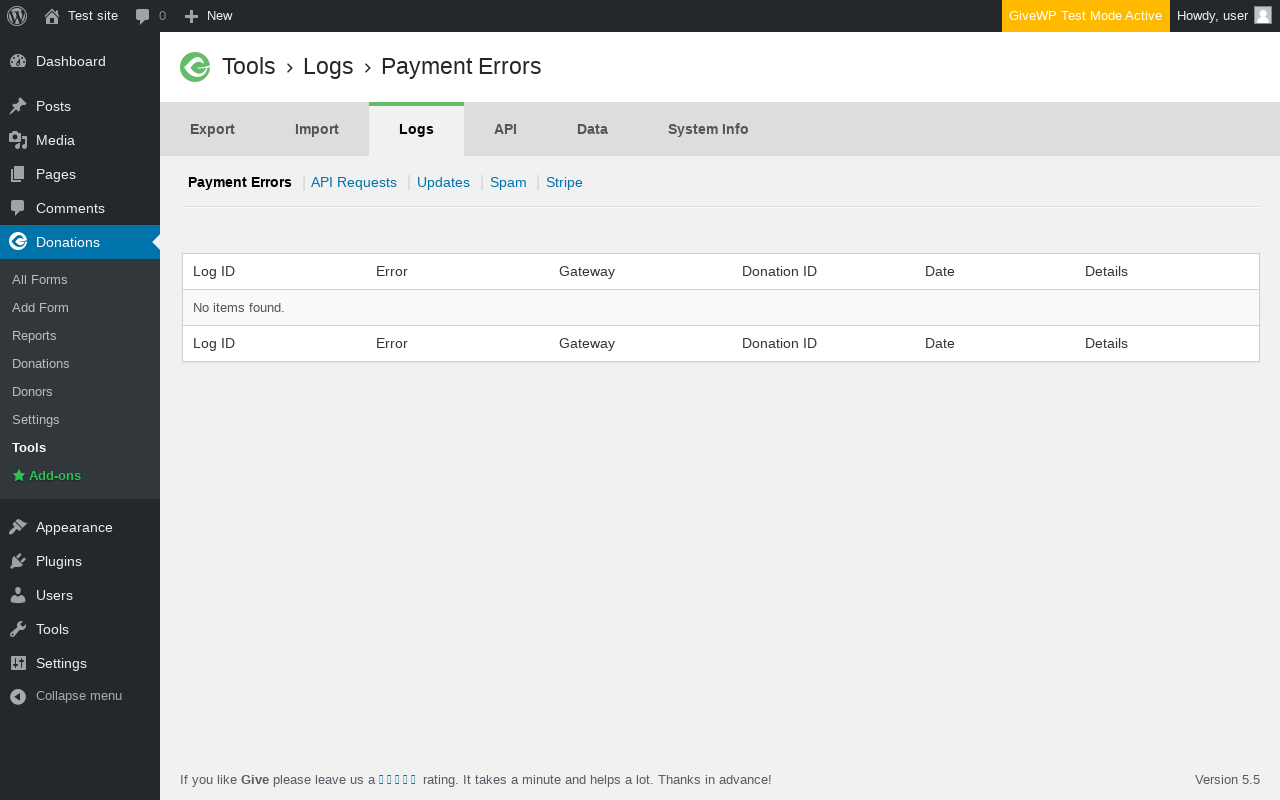This screenshot has height=800, width=1280.
Task: Open Donations Settings submenu item
Action: 80,419
